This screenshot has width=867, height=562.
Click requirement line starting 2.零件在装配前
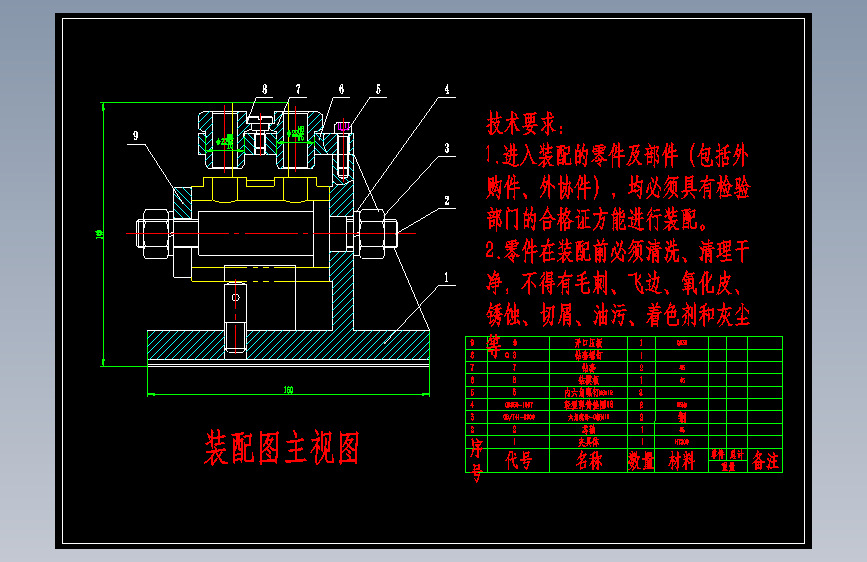click(x=618, y=252)
